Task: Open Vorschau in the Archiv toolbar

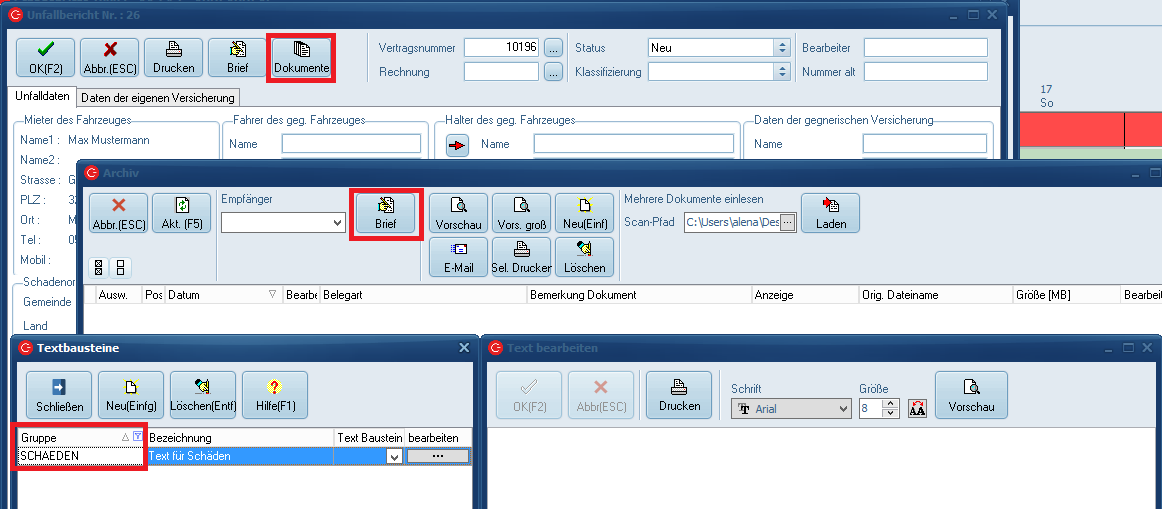Action: [458, 214]
